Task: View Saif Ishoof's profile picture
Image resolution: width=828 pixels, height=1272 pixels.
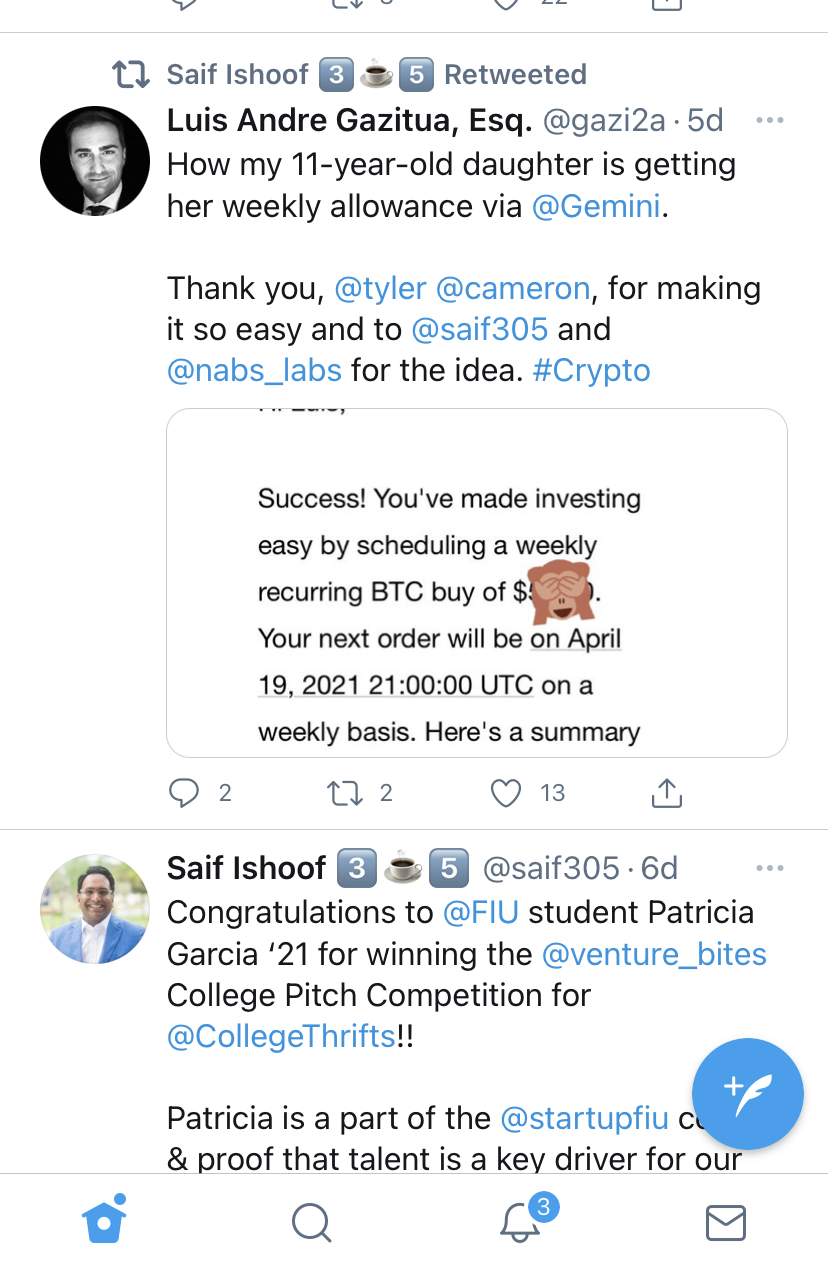Action: click(95, 908)
